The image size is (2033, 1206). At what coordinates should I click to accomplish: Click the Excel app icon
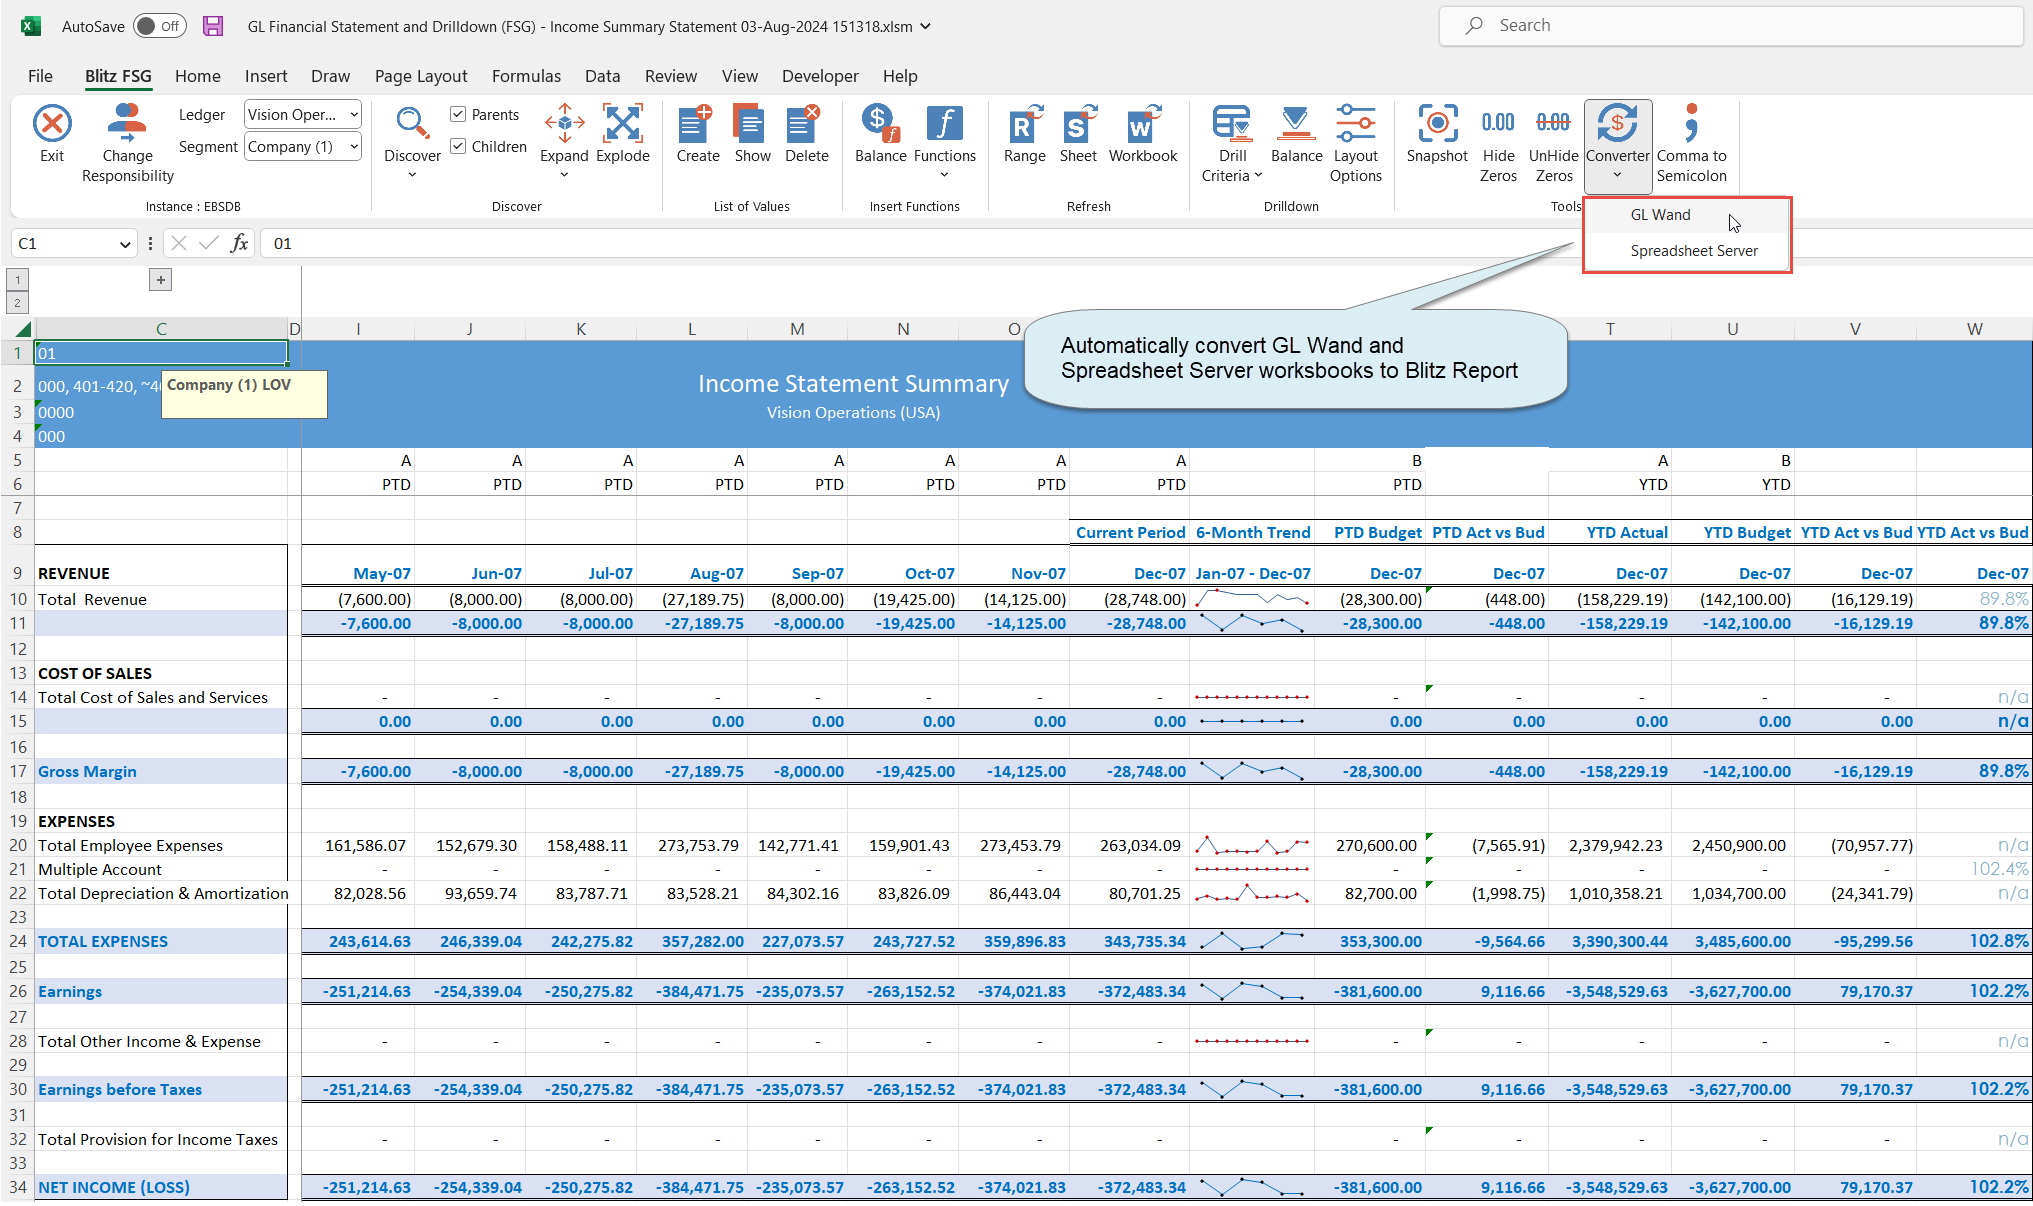point(30,26)
